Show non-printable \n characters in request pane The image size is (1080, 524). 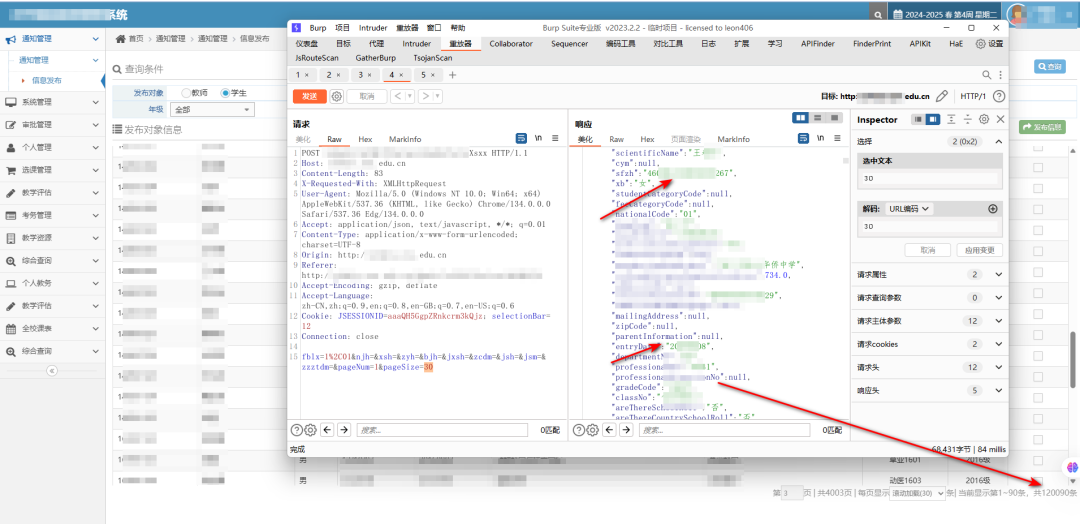point(539,138)
